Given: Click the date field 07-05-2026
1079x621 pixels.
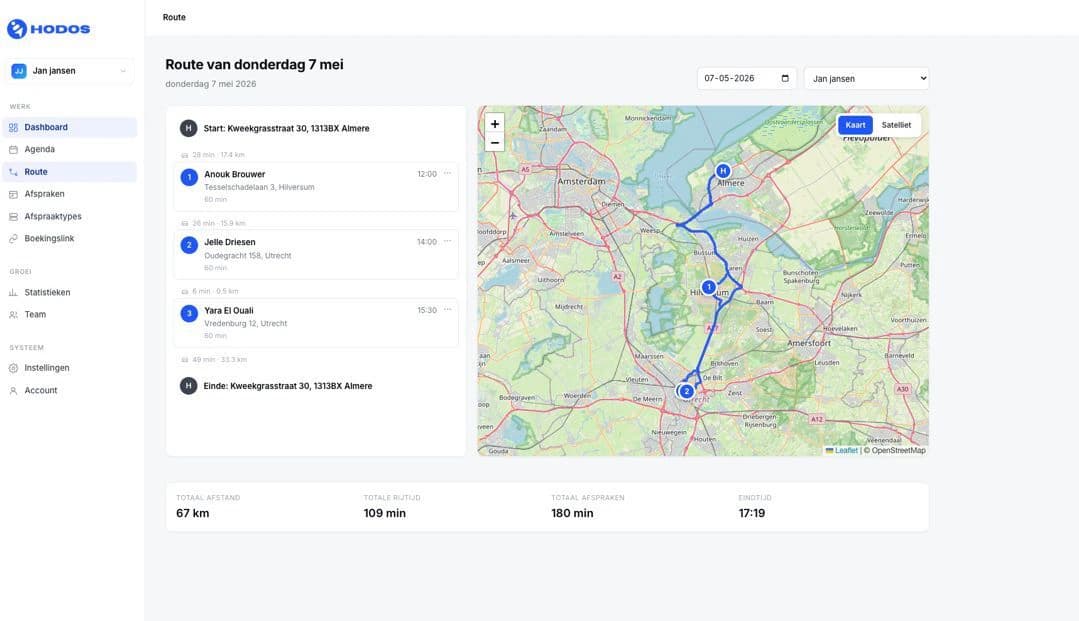Looking at the screenshot, I should tap(747, 78).
